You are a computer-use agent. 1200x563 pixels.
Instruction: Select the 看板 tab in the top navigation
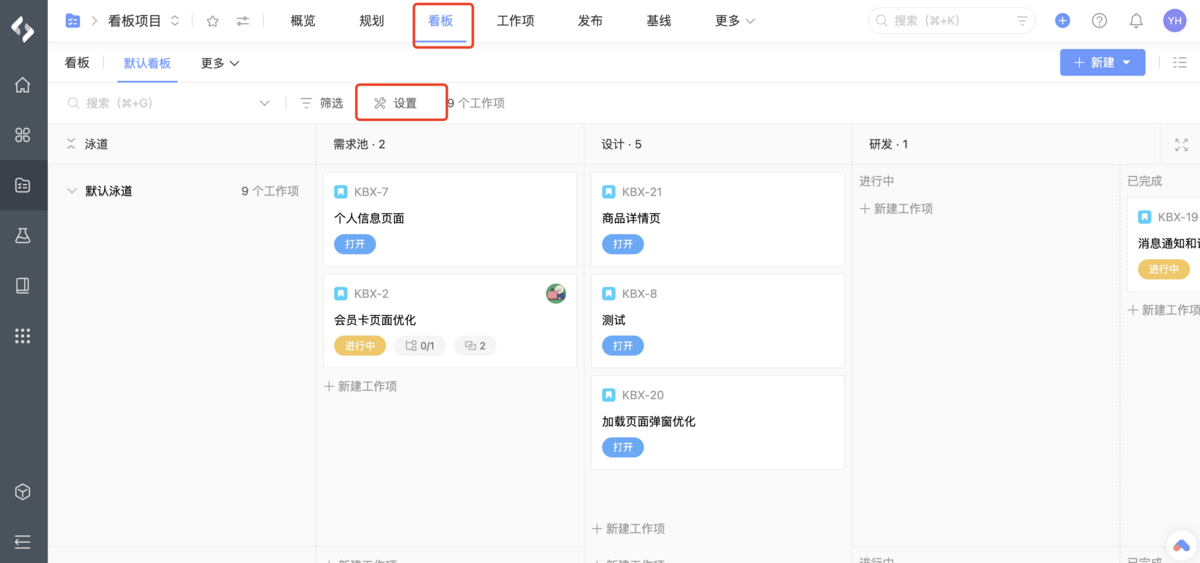441,21
